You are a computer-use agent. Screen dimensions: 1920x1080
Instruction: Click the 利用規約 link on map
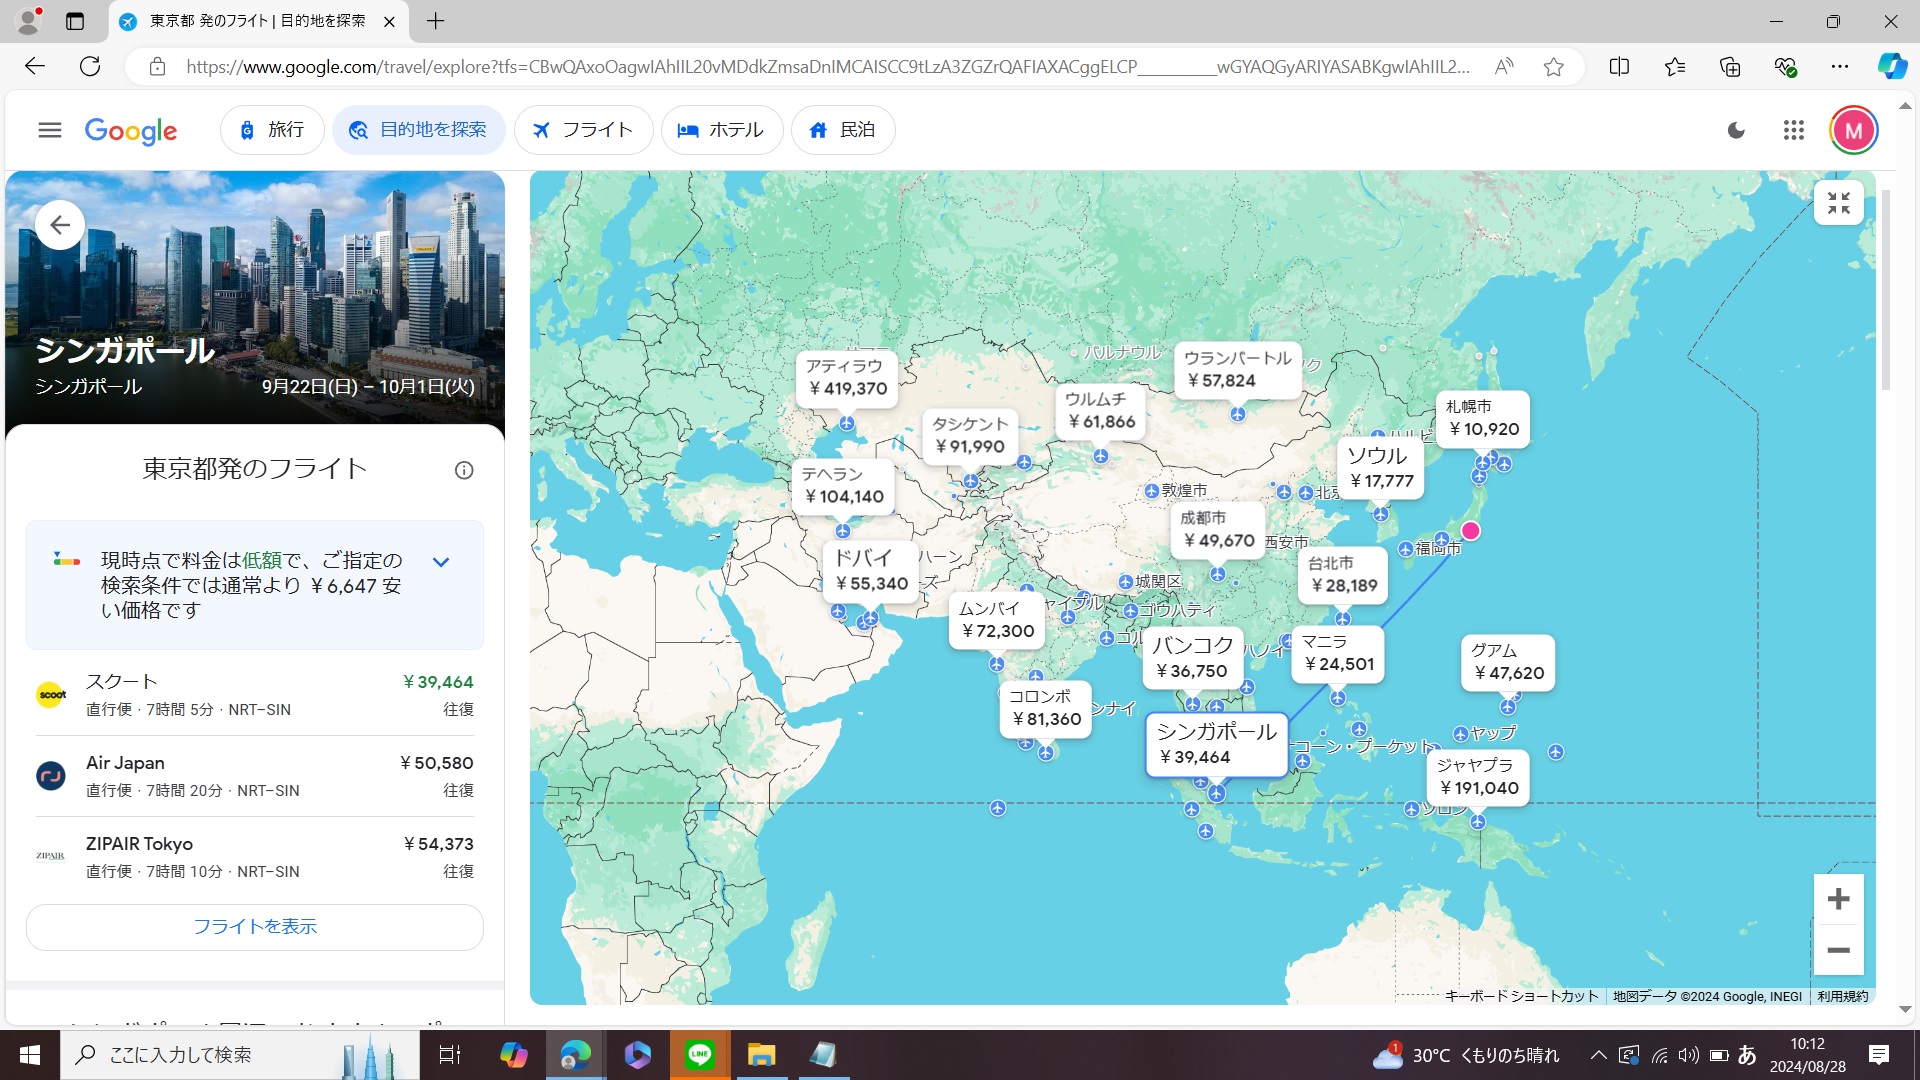pos(1842,996)
